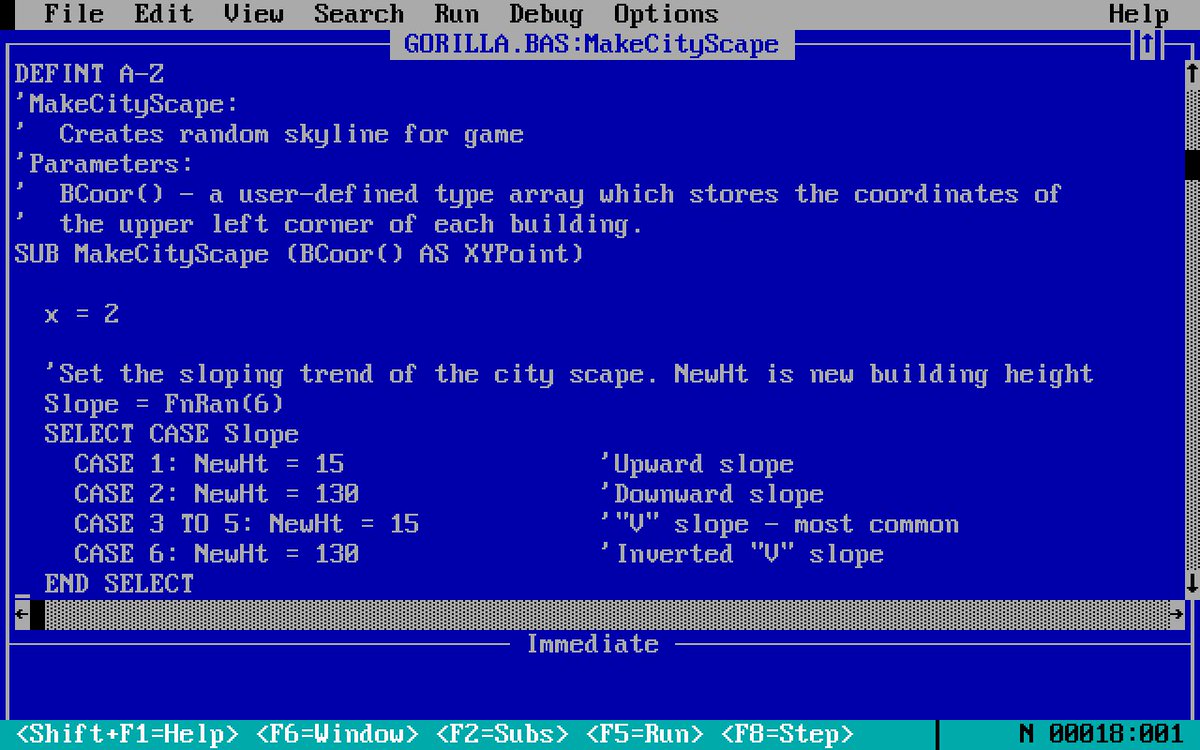Click 'the upper left corner' comment line
The width and height of the screenshot is (1200, 750).
point(329,224)
